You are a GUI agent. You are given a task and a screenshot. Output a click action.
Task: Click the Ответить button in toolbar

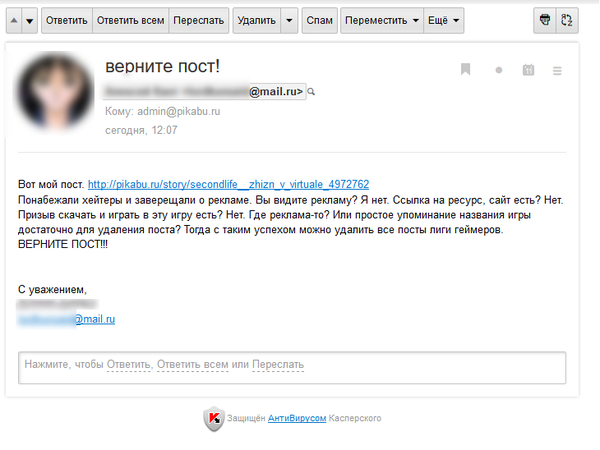(67, 19)
